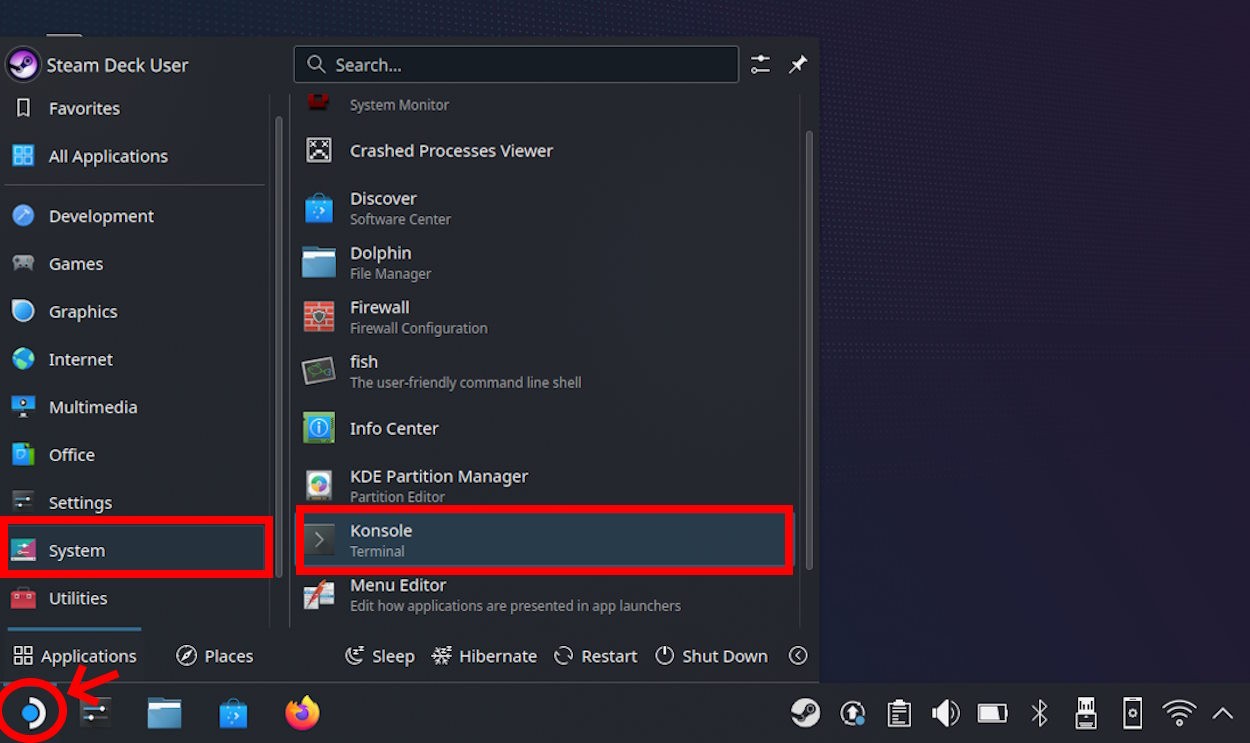The image size is (1250, 743).
Task: Launch Discover store from taskbar
Action: (x=233, y=713)
